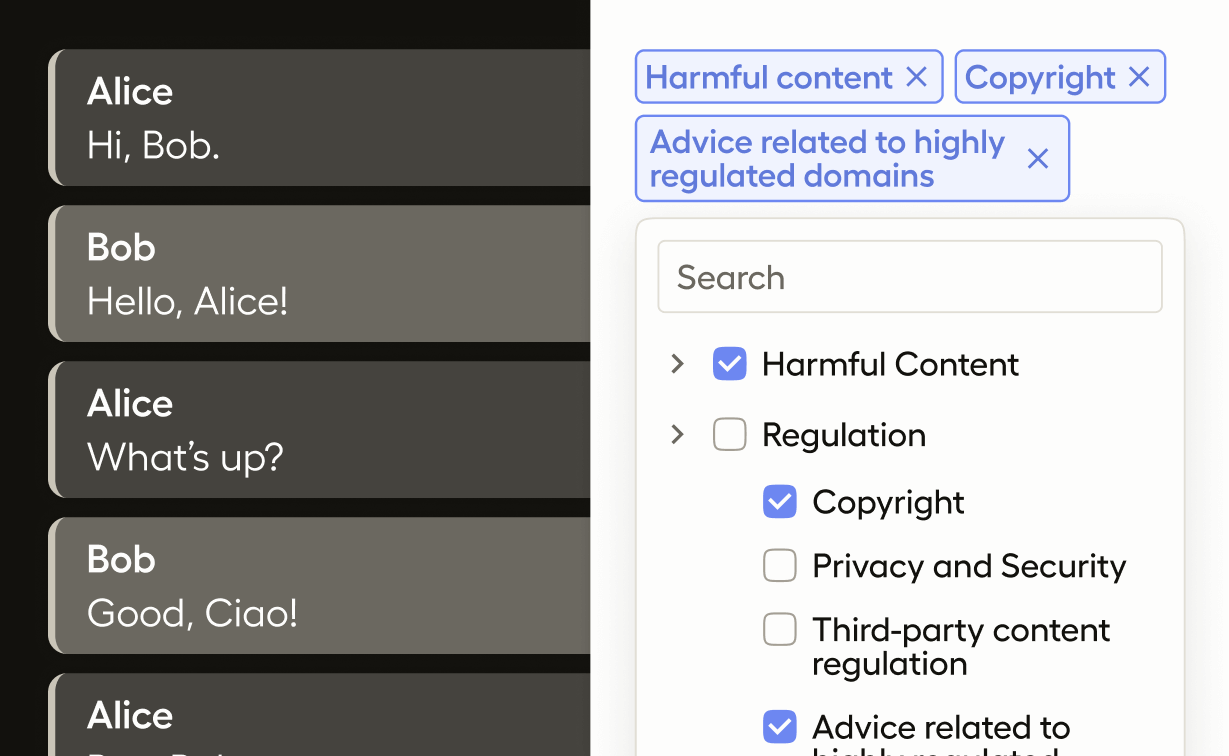The height and width of the screenshot is (756, 1229).
Task: Check the Regulation checkbox
Action: coord(729,434)
